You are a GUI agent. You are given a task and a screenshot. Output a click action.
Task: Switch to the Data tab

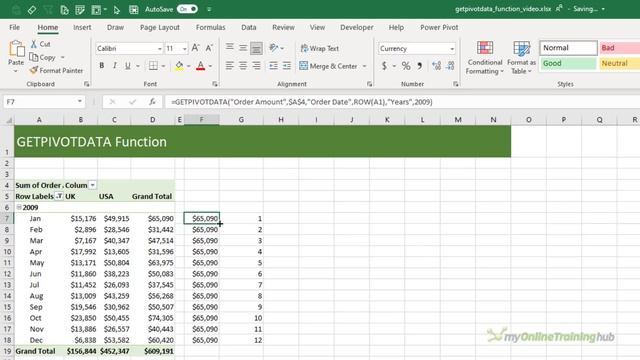[x=249, y=27]
